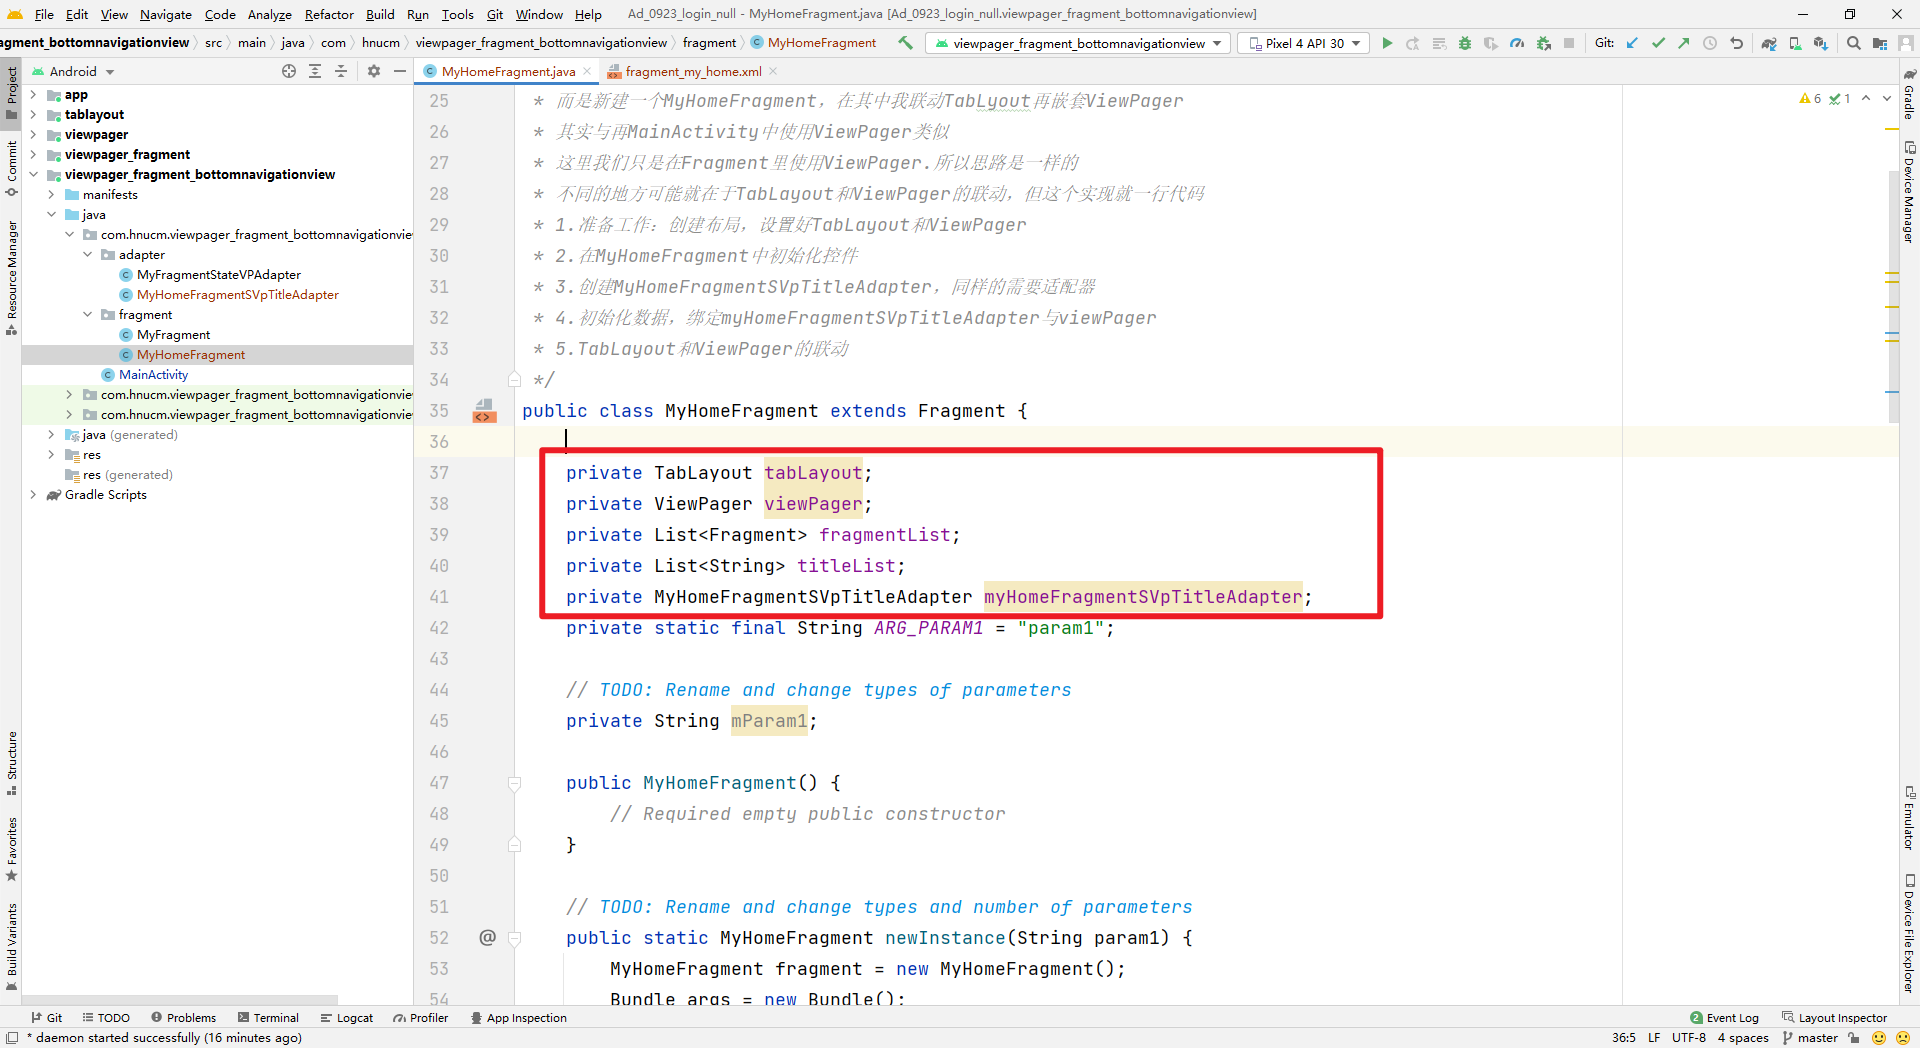Click the Expand All icon in project panel
1920x1048 pixels.
pos(315,71)
